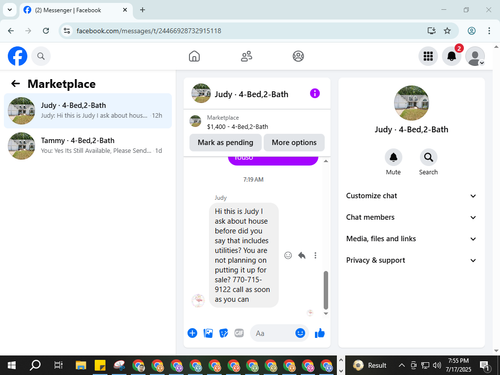Open the Chrome profile icon
The width and height of the screenshot is (500, 375).
[471, 31]
